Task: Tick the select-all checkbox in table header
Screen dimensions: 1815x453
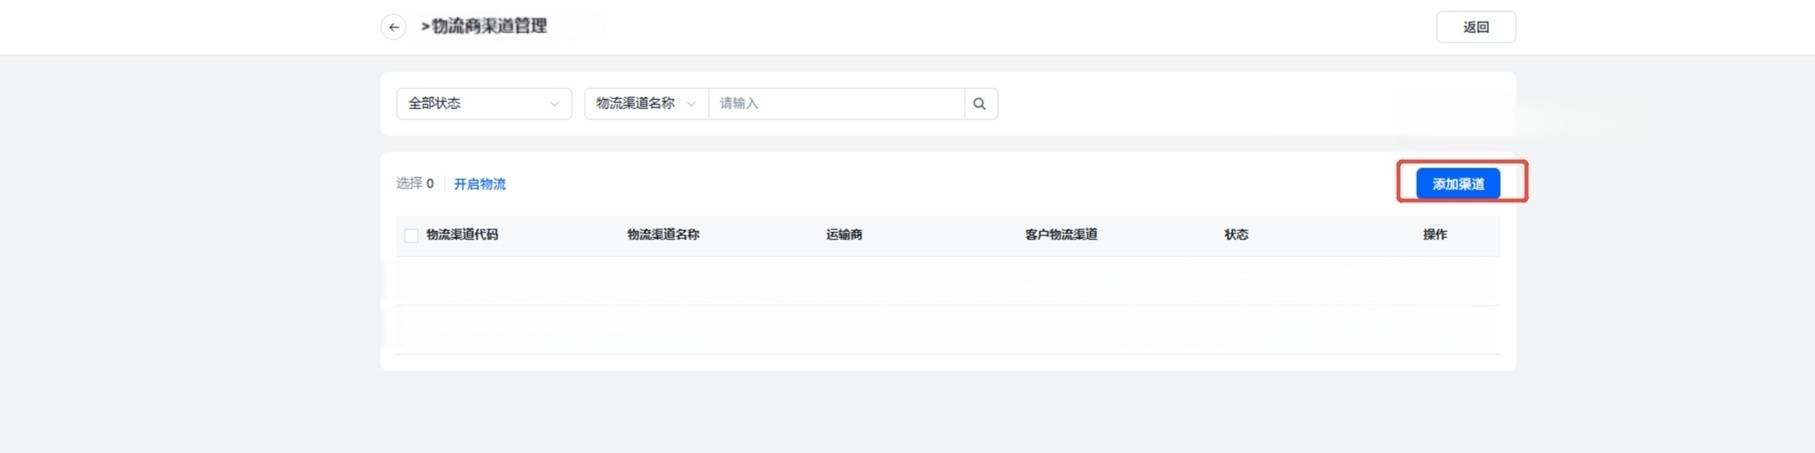Action: click(411, 235)
